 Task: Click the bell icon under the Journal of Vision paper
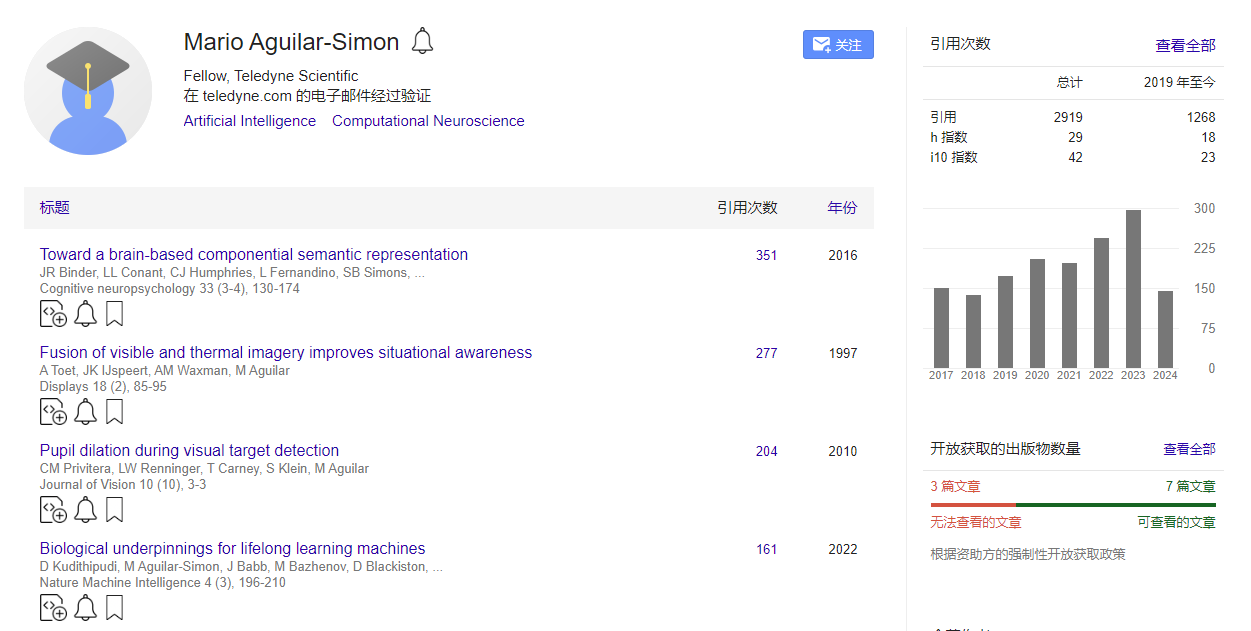click(86, 510)
